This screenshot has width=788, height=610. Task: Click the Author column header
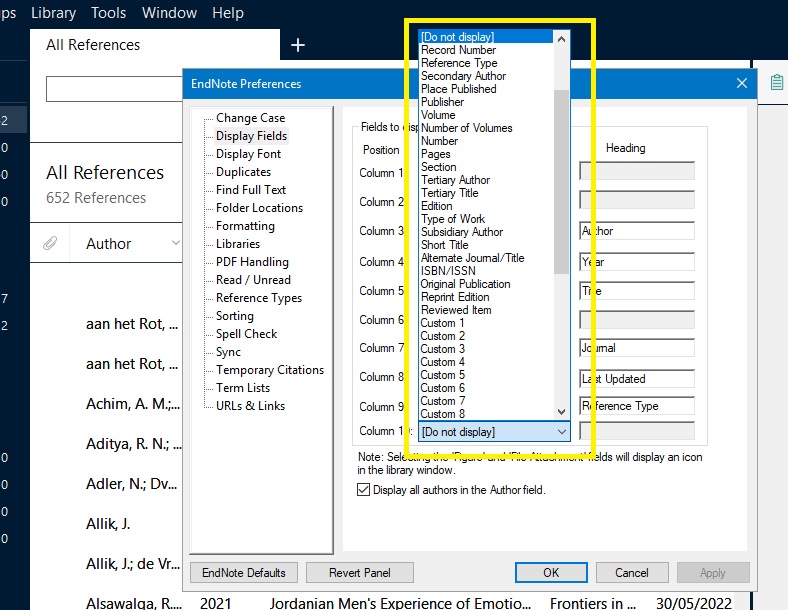point(109,243)
